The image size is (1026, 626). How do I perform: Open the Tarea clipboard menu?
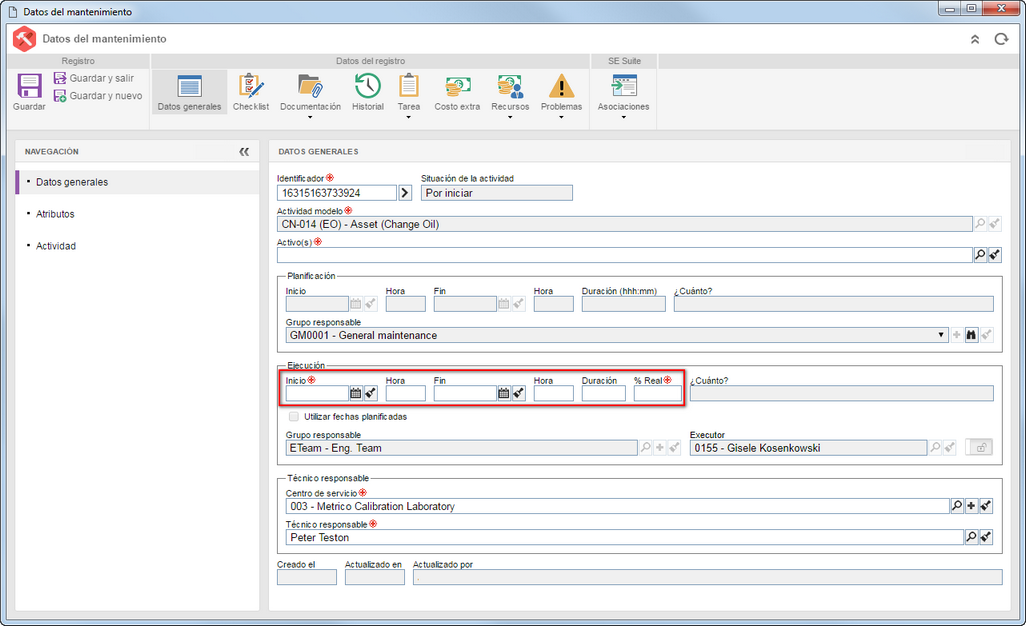[408, 95]
